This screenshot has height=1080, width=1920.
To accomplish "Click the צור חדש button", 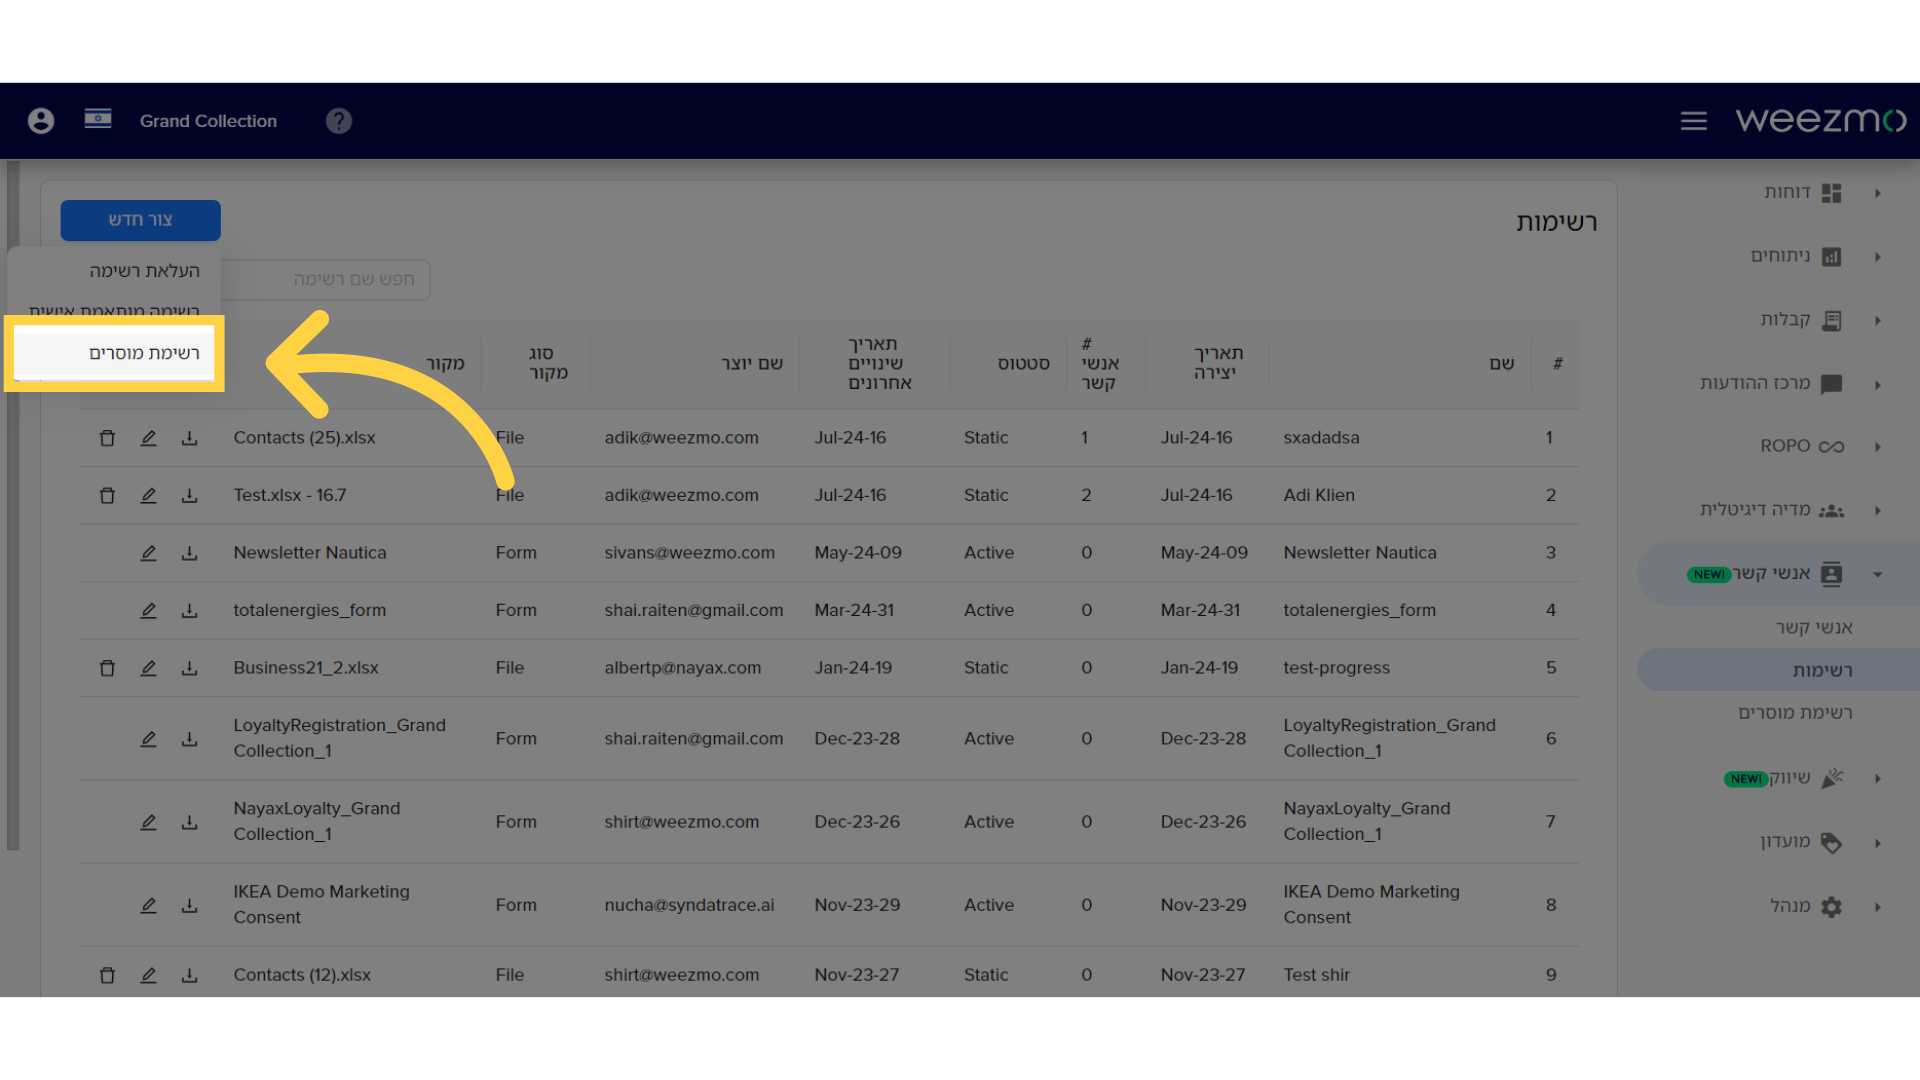I will click(140, 219).
